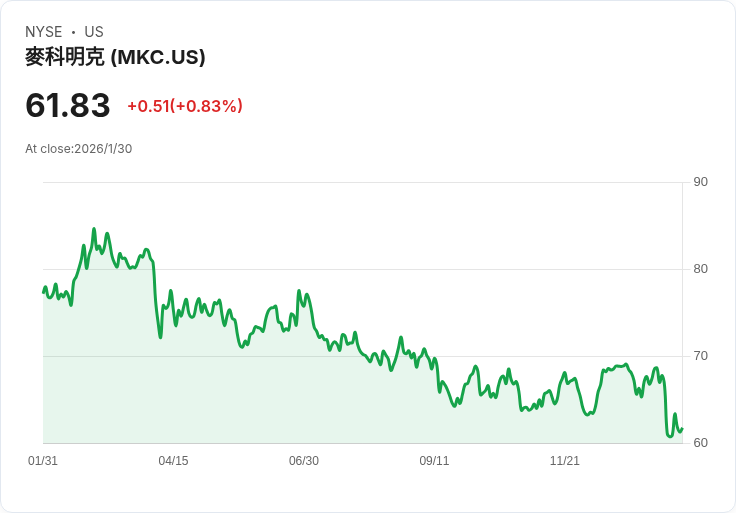Click the chart's highest peak near 85
This screenshot has height=513, width=736.
tap(94, 230)
